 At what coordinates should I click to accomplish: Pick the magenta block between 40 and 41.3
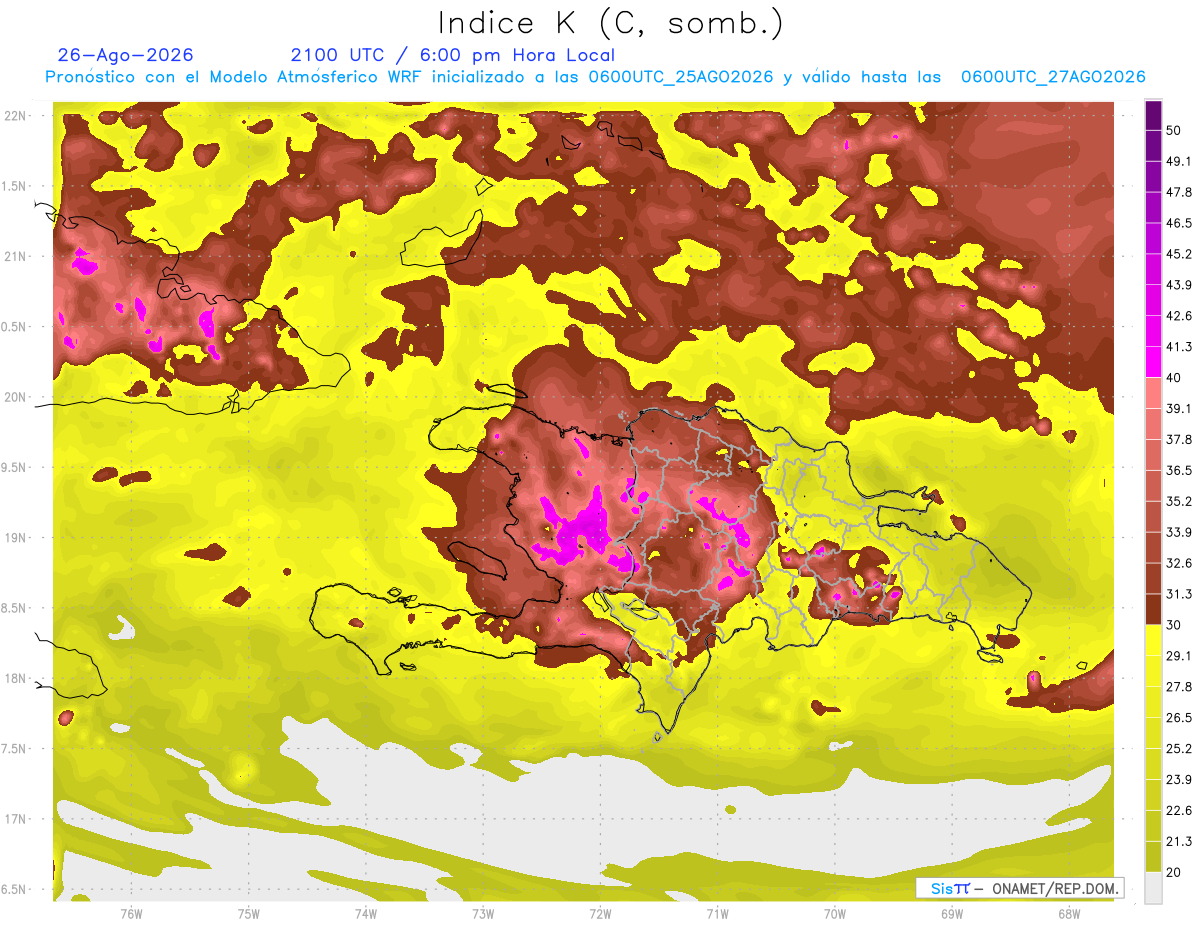[x=1154, y=362]
